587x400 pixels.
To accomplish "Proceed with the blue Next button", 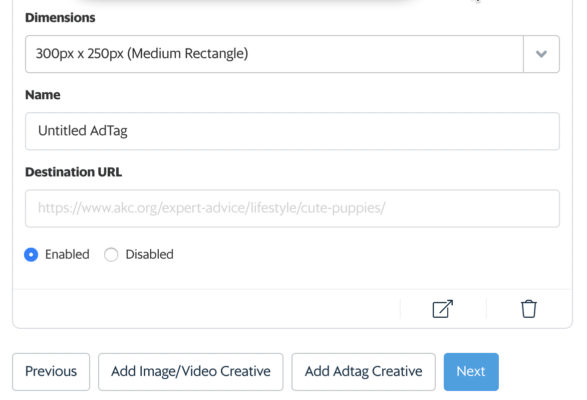I will coord(471,372).
